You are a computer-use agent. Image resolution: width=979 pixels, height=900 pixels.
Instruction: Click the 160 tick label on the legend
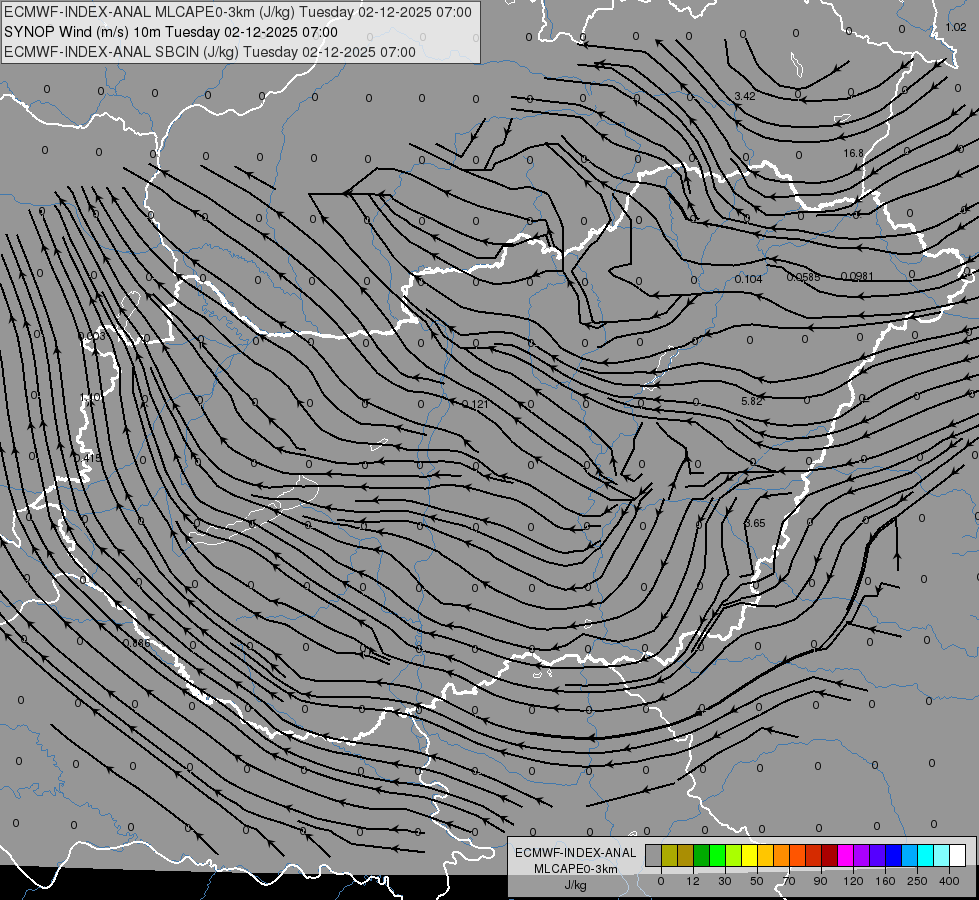coord(885,881)
